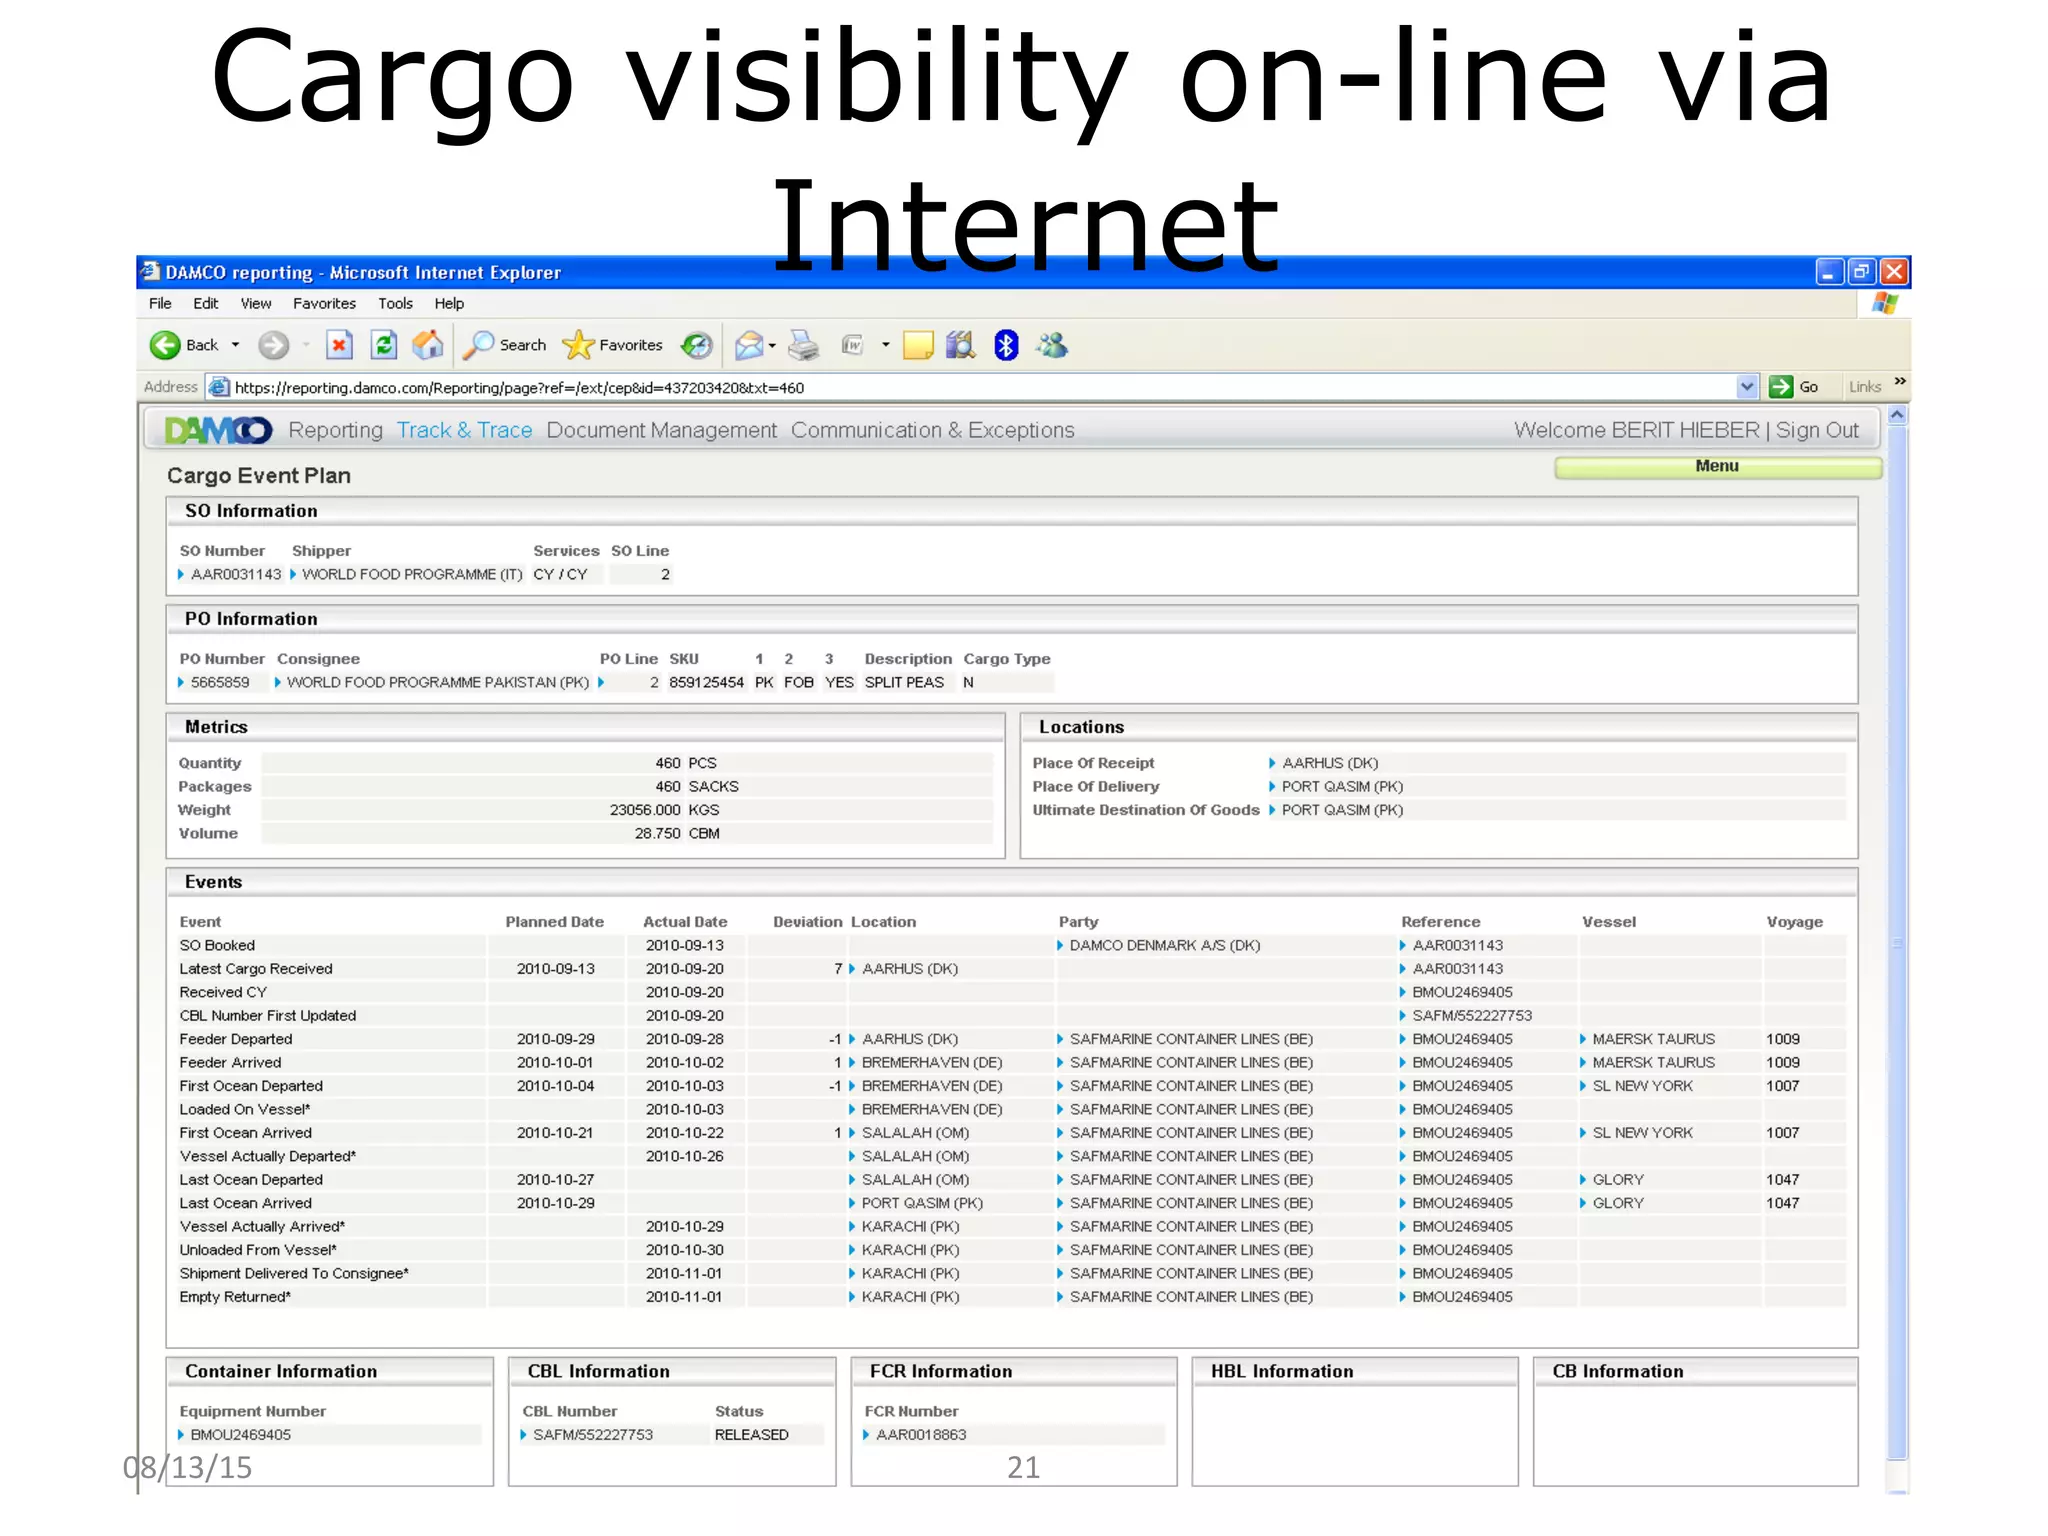Click the Print icon
The height and width of the screenshot is (1536, 2048).
coord(803,346)
